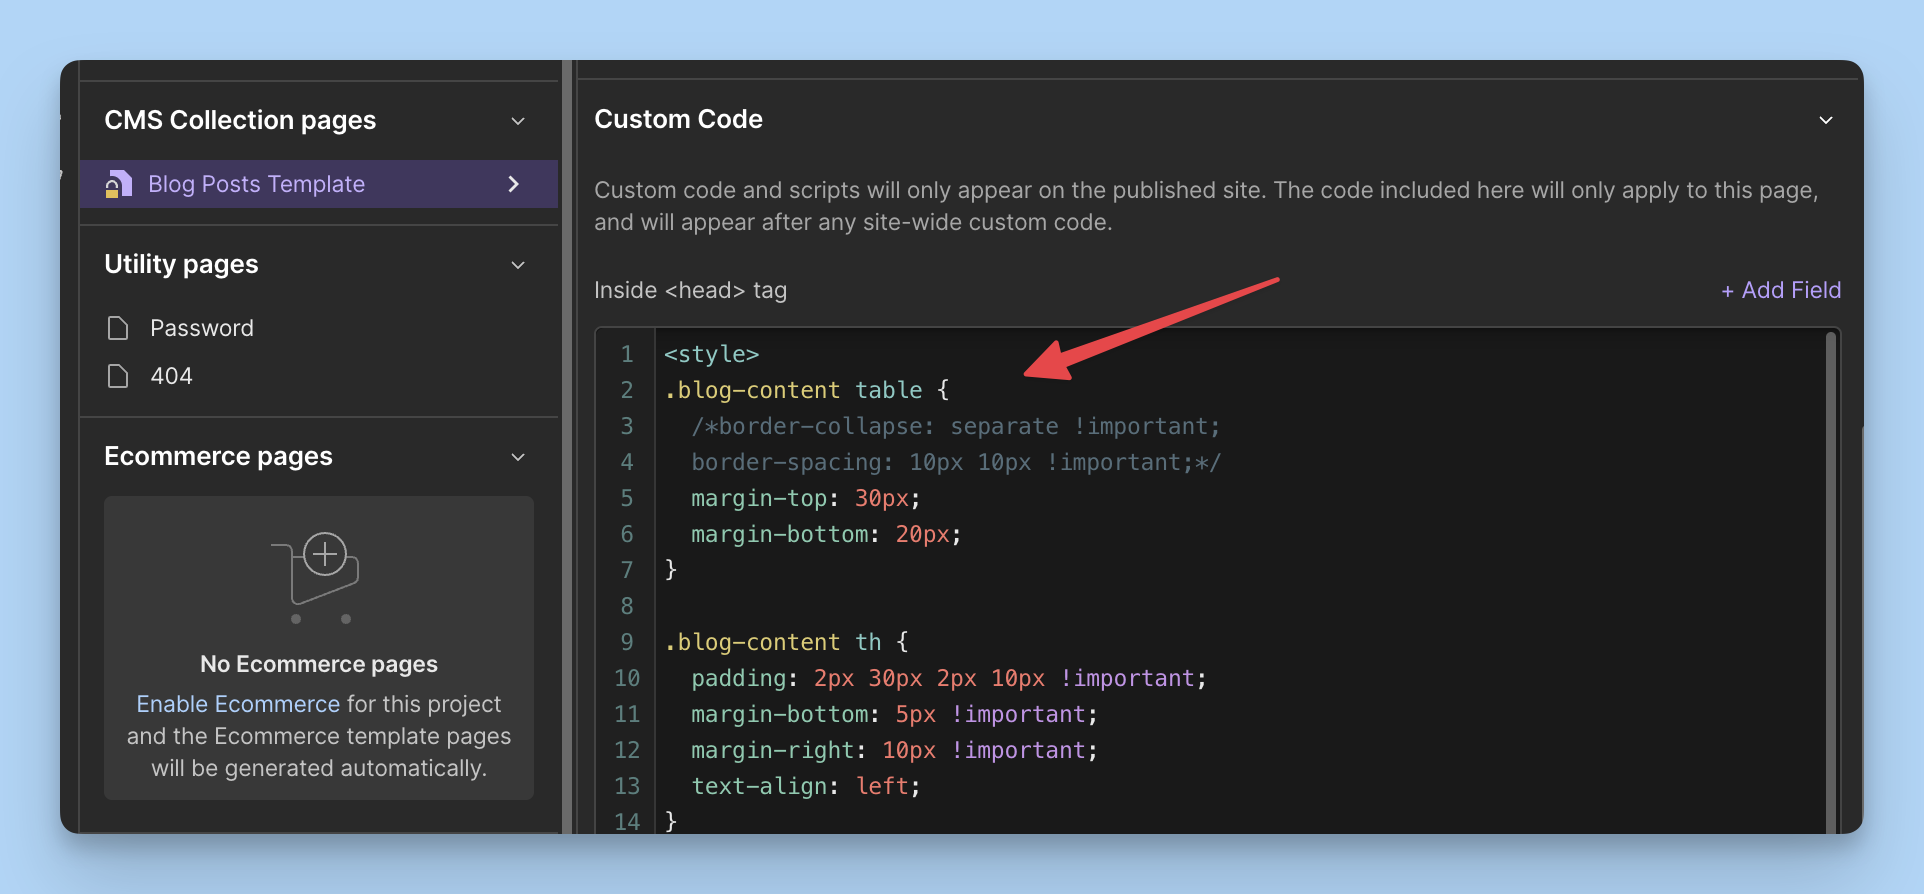1924x894 pixels.
Task: Click the Blog Posts Template page icon
Action: (x=119, y=184)
